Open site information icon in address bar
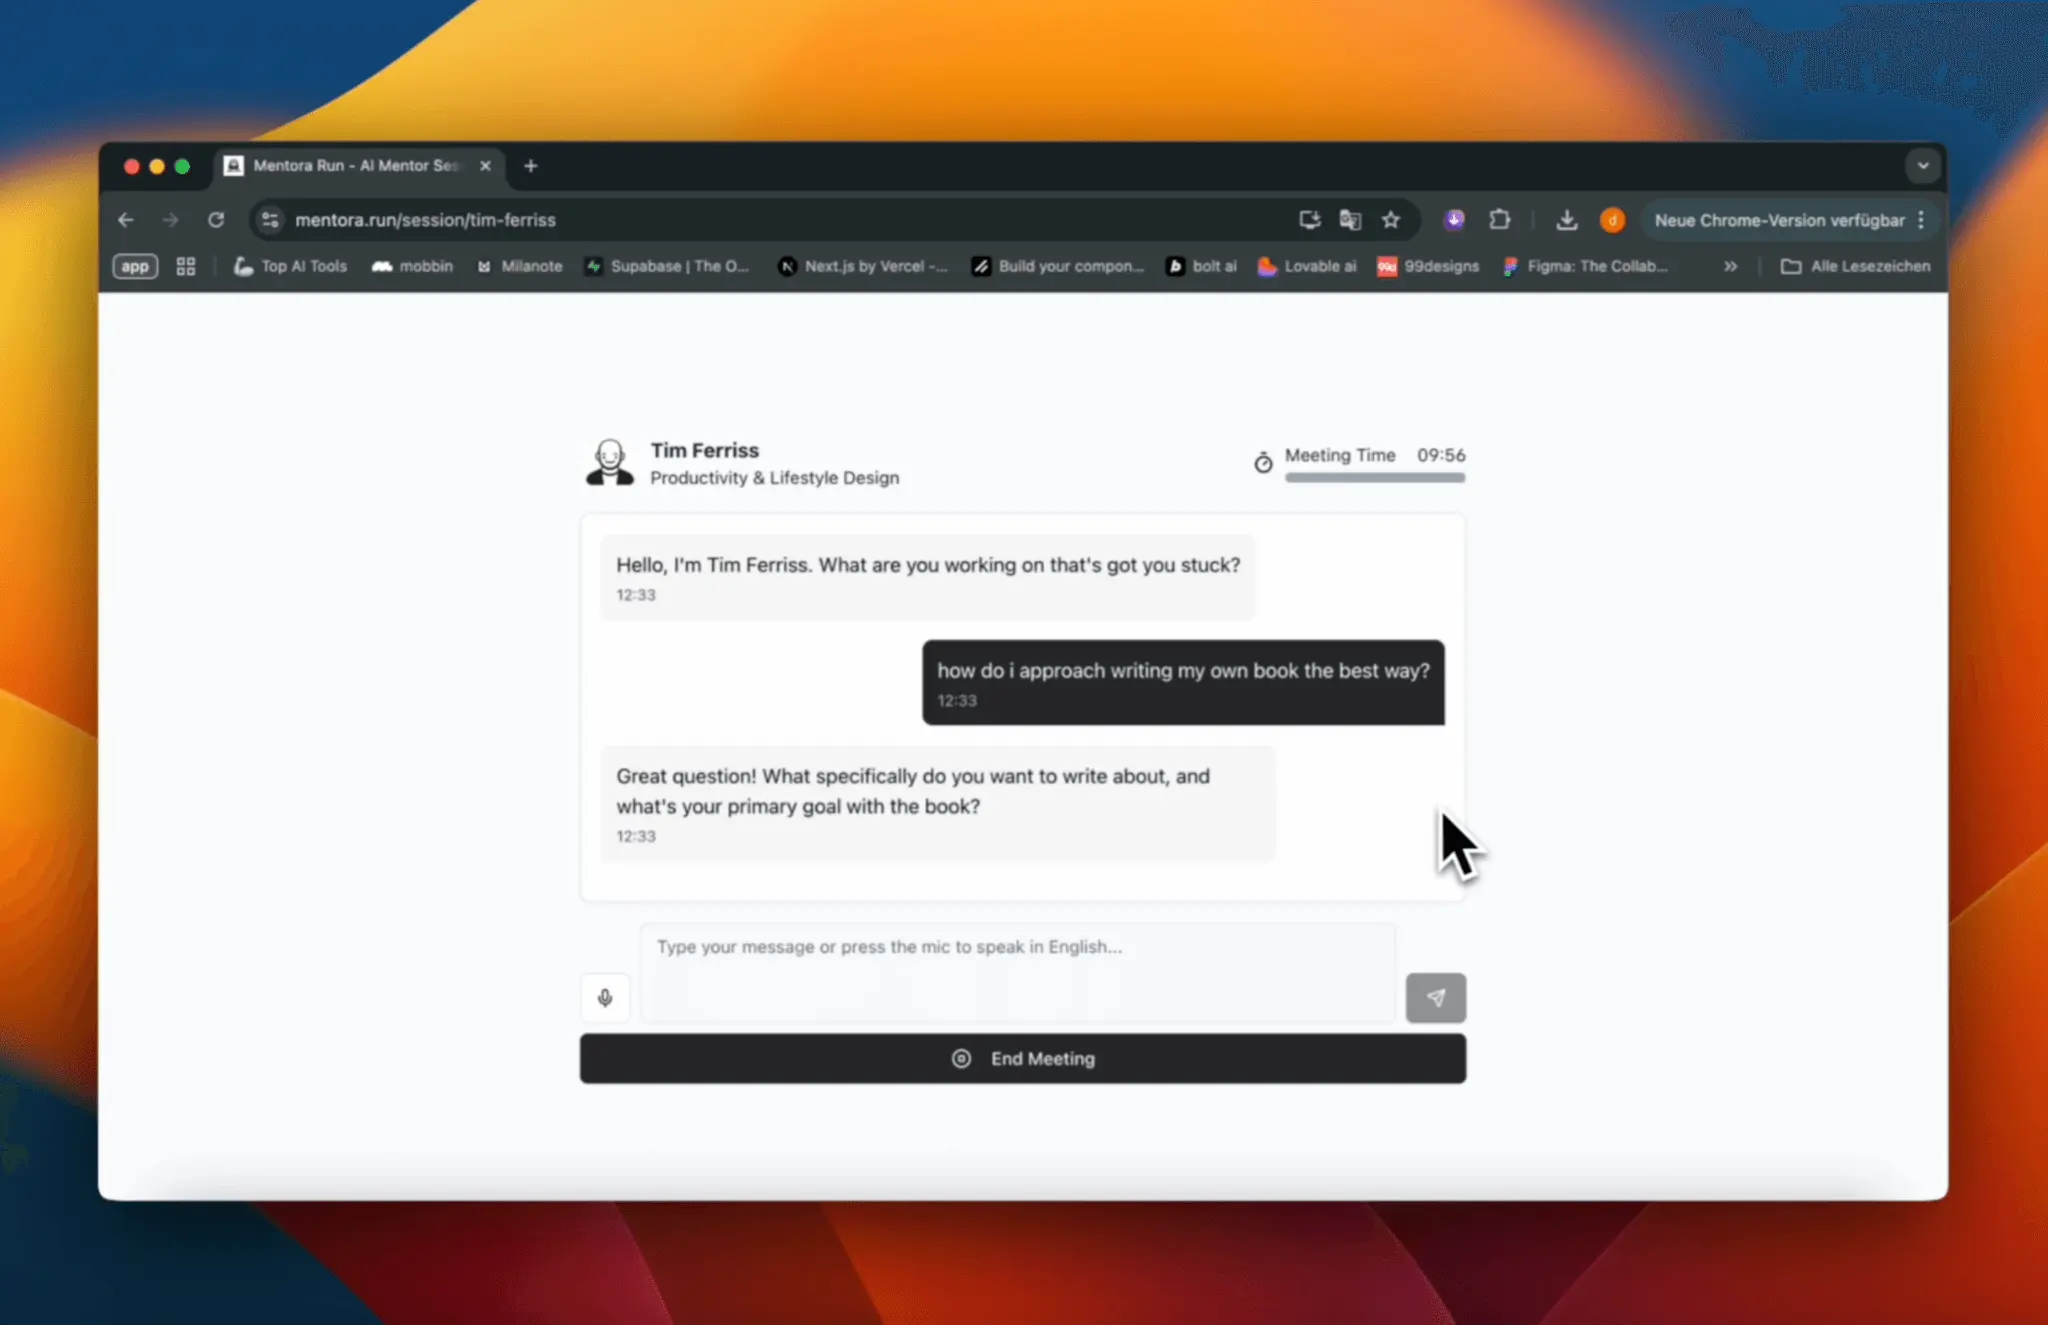 (270, 220)
